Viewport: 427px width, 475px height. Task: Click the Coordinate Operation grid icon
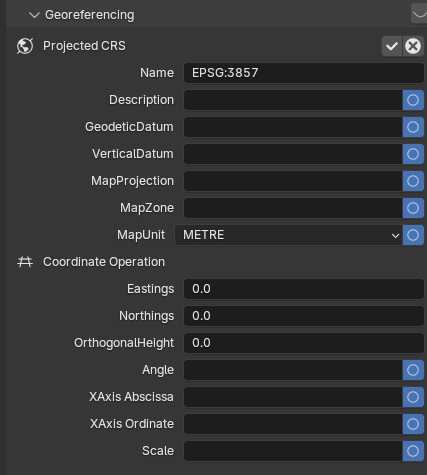(25, 262)
